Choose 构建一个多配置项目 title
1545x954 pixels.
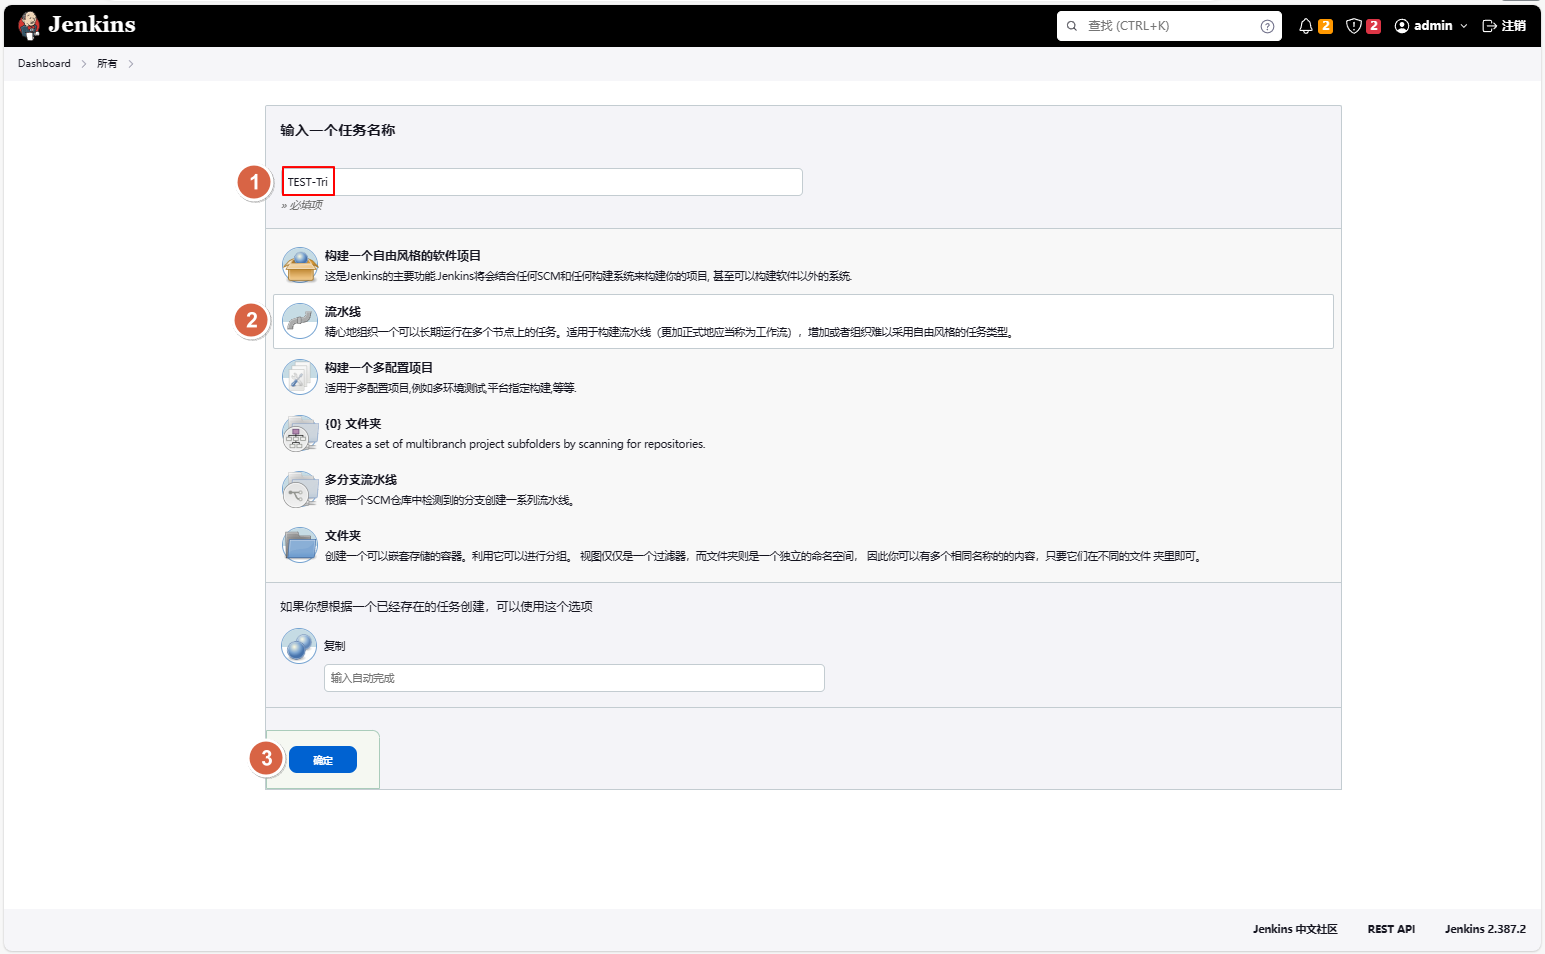coord(379,368)
